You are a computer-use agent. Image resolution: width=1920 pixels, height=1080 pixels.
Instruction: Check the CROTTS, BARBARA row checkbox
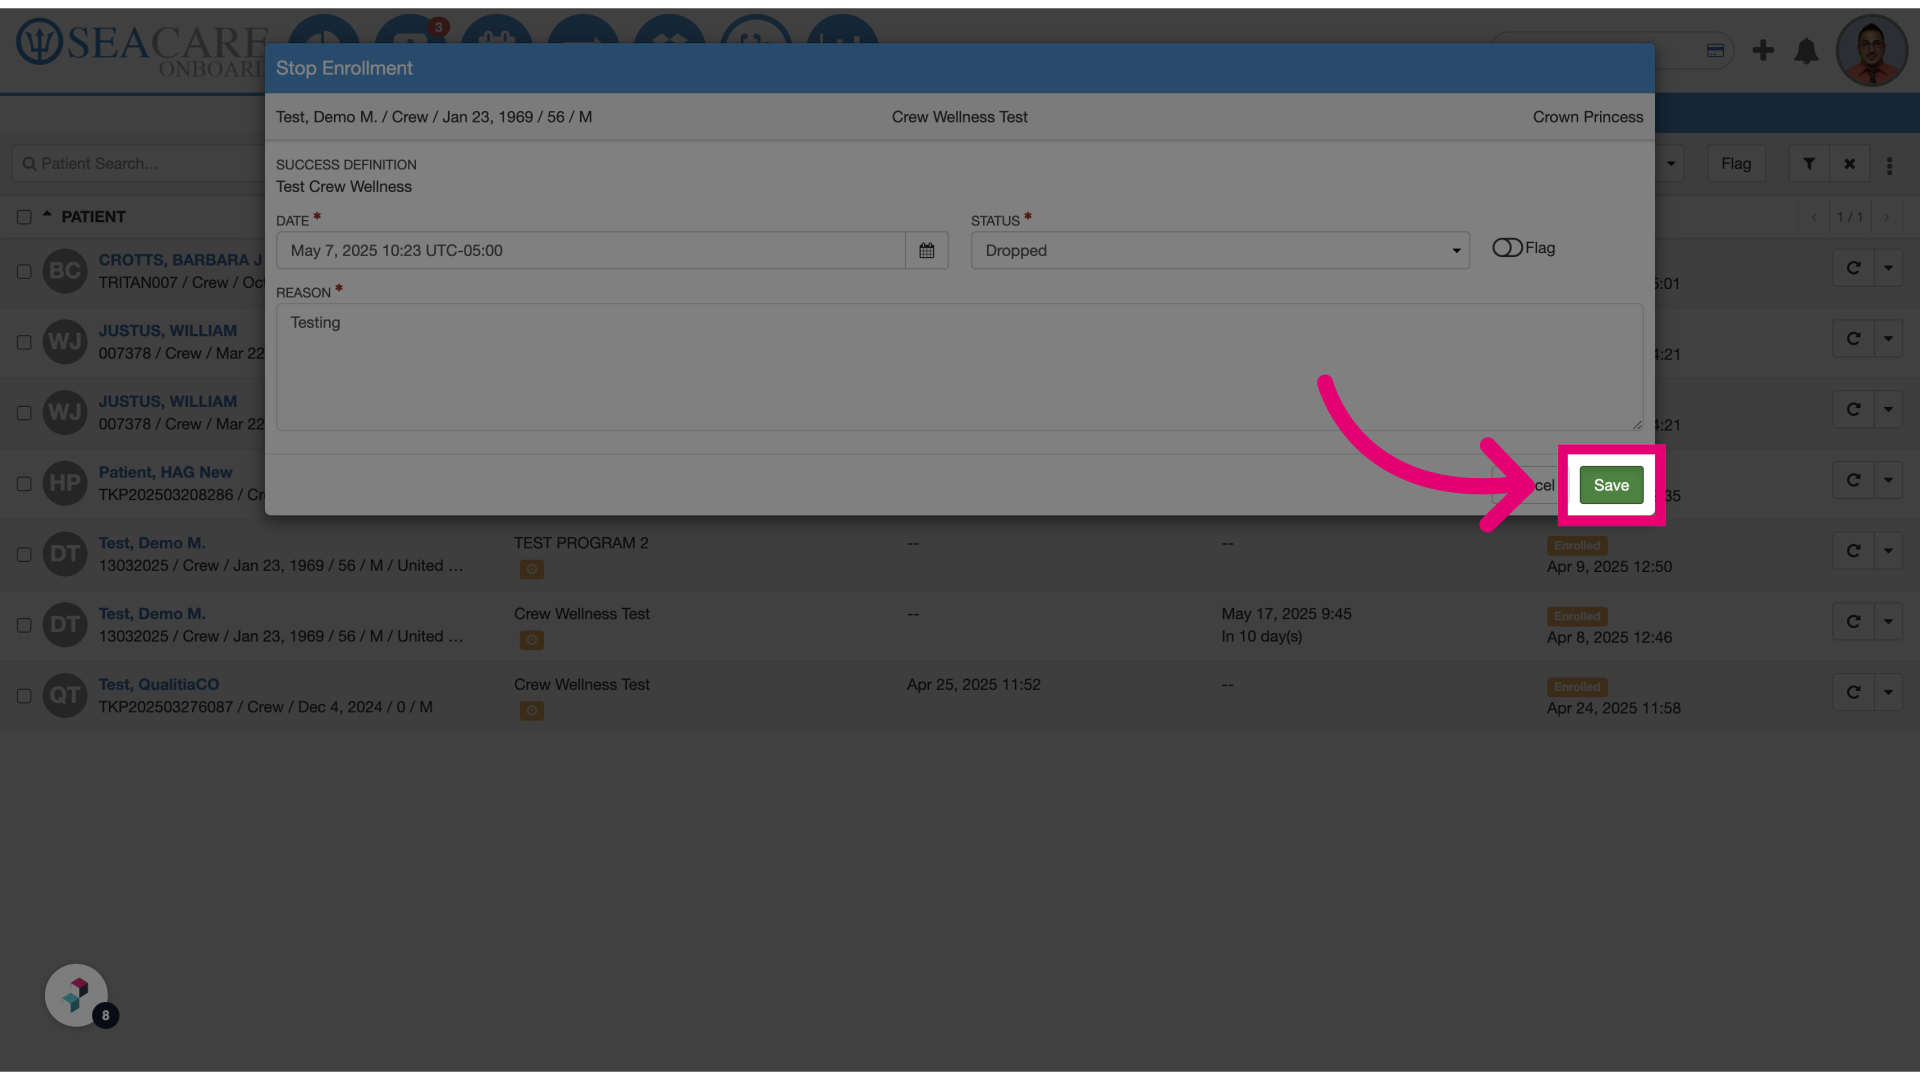click(x=24, y=271)
